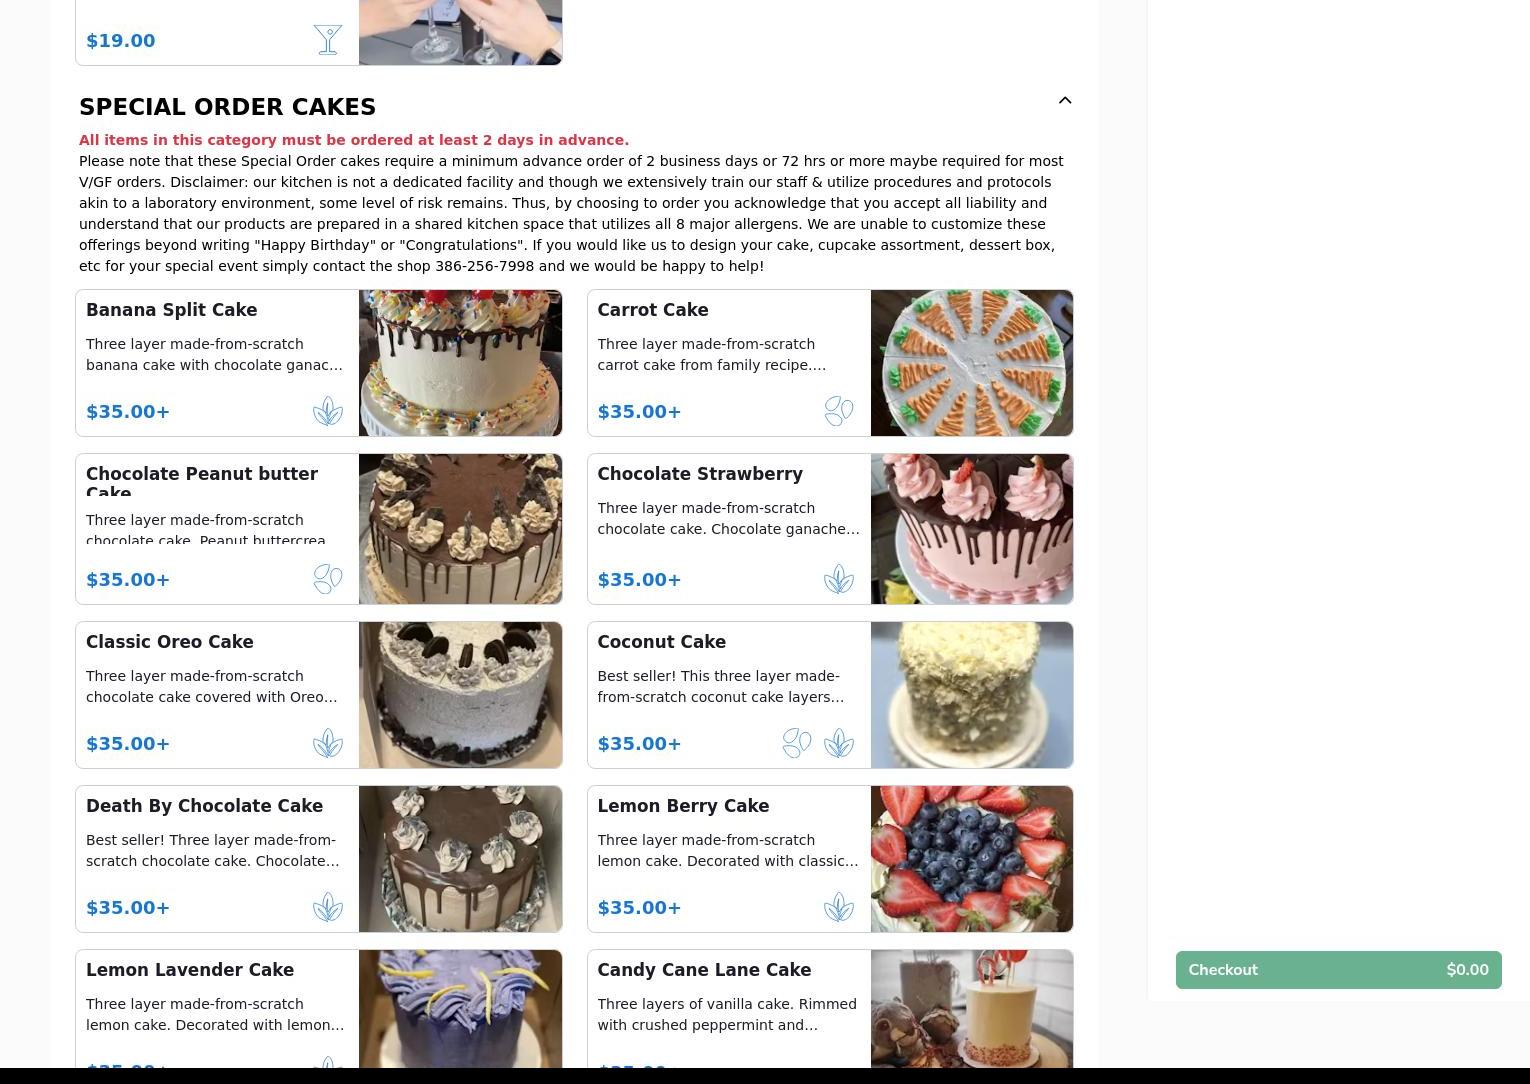Click the leaf icon on Coconut Cake card
This screenshot has width=1530, height=1084.
[x=839, y=743]
